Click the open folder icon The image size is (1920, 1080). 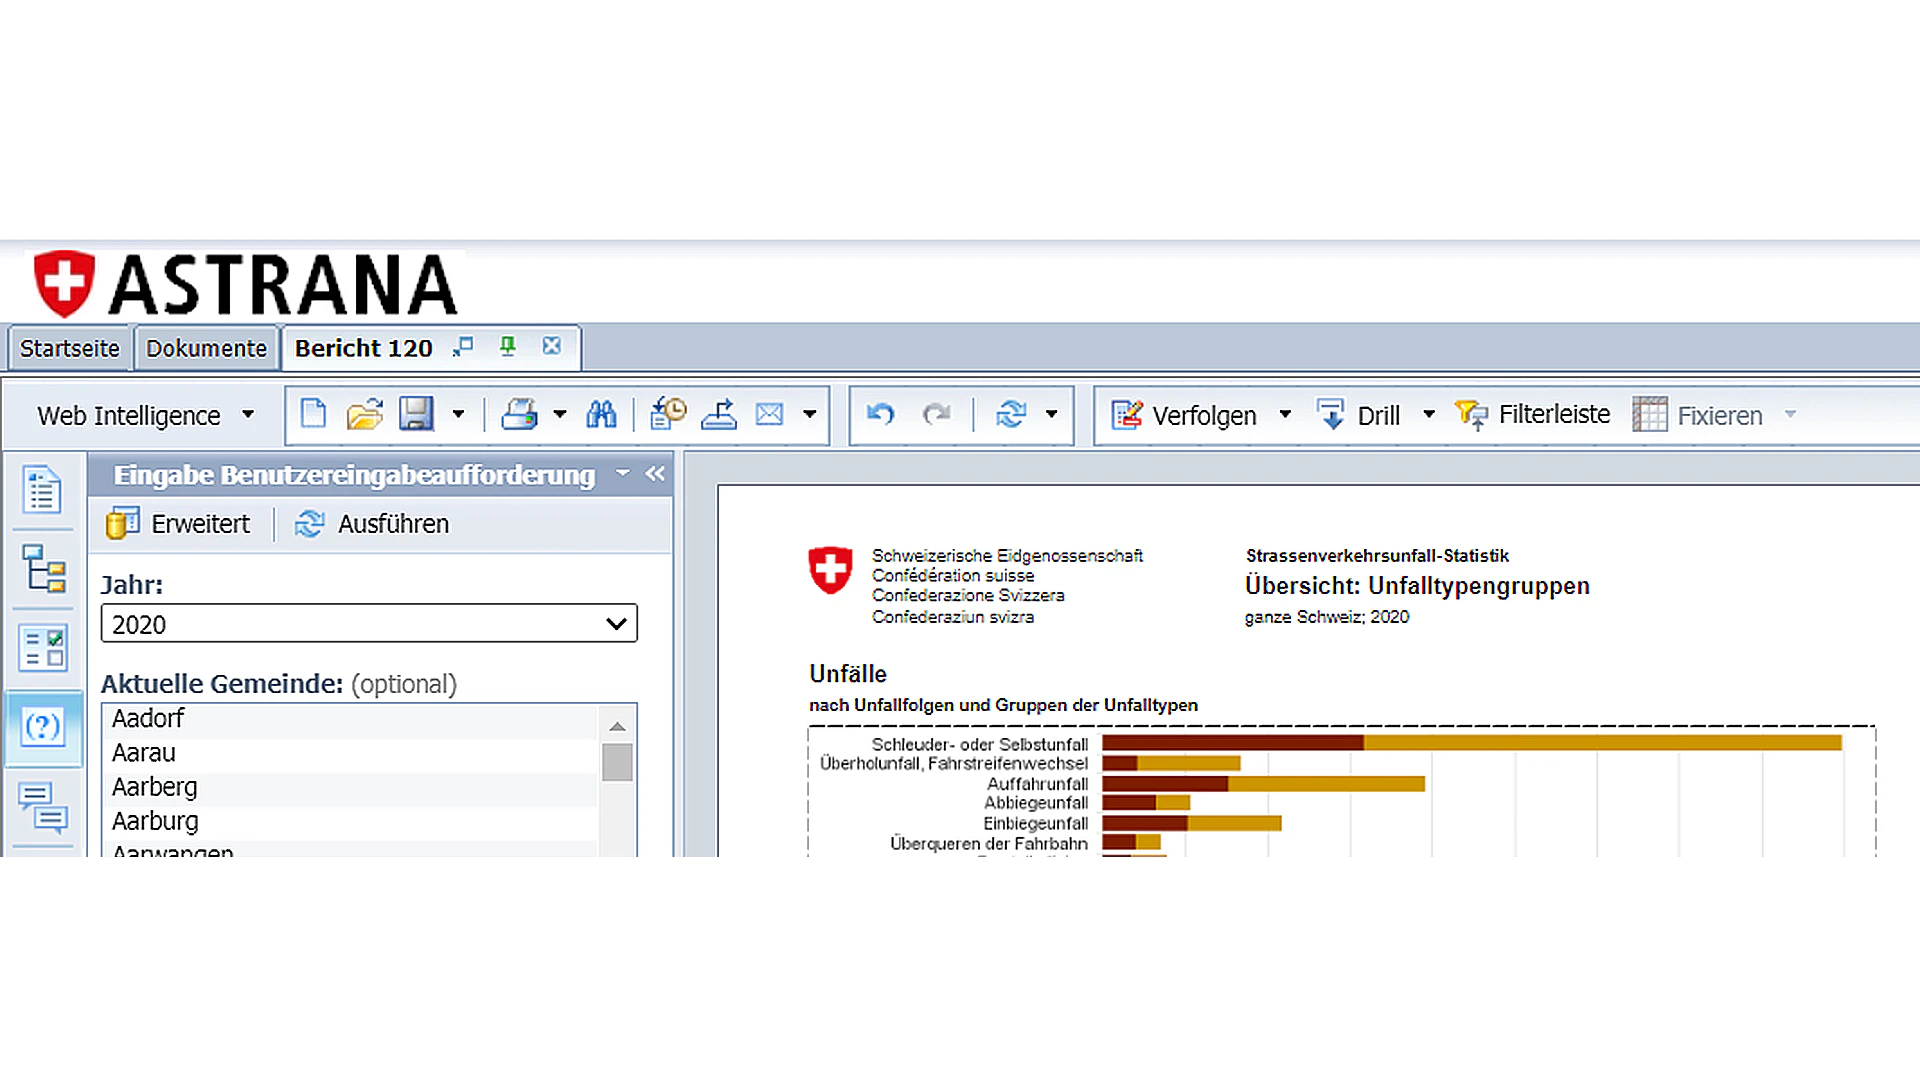point(365,414)
